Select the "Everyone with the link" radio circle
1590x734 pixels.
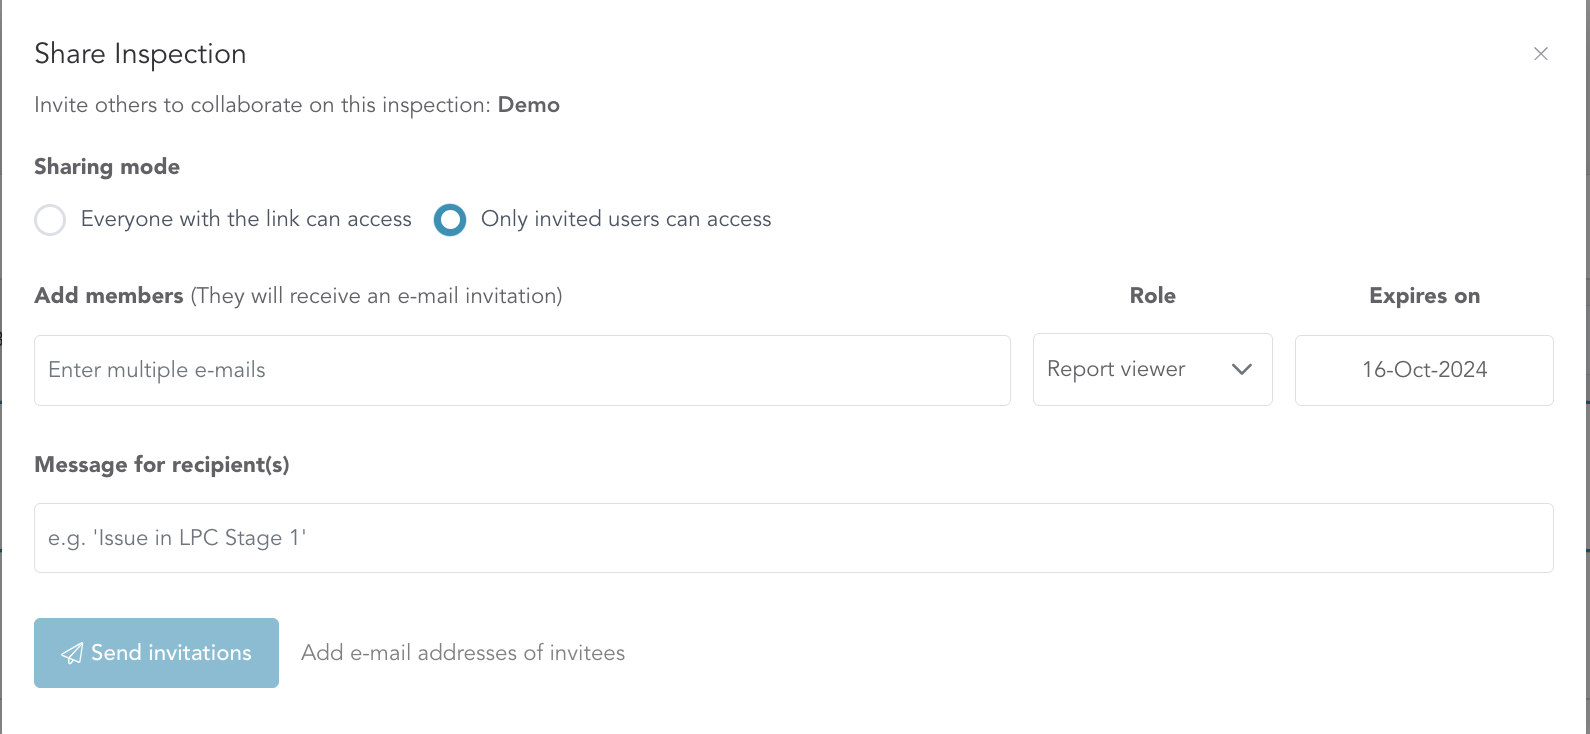pyautogui.click(x=50, y=220)
